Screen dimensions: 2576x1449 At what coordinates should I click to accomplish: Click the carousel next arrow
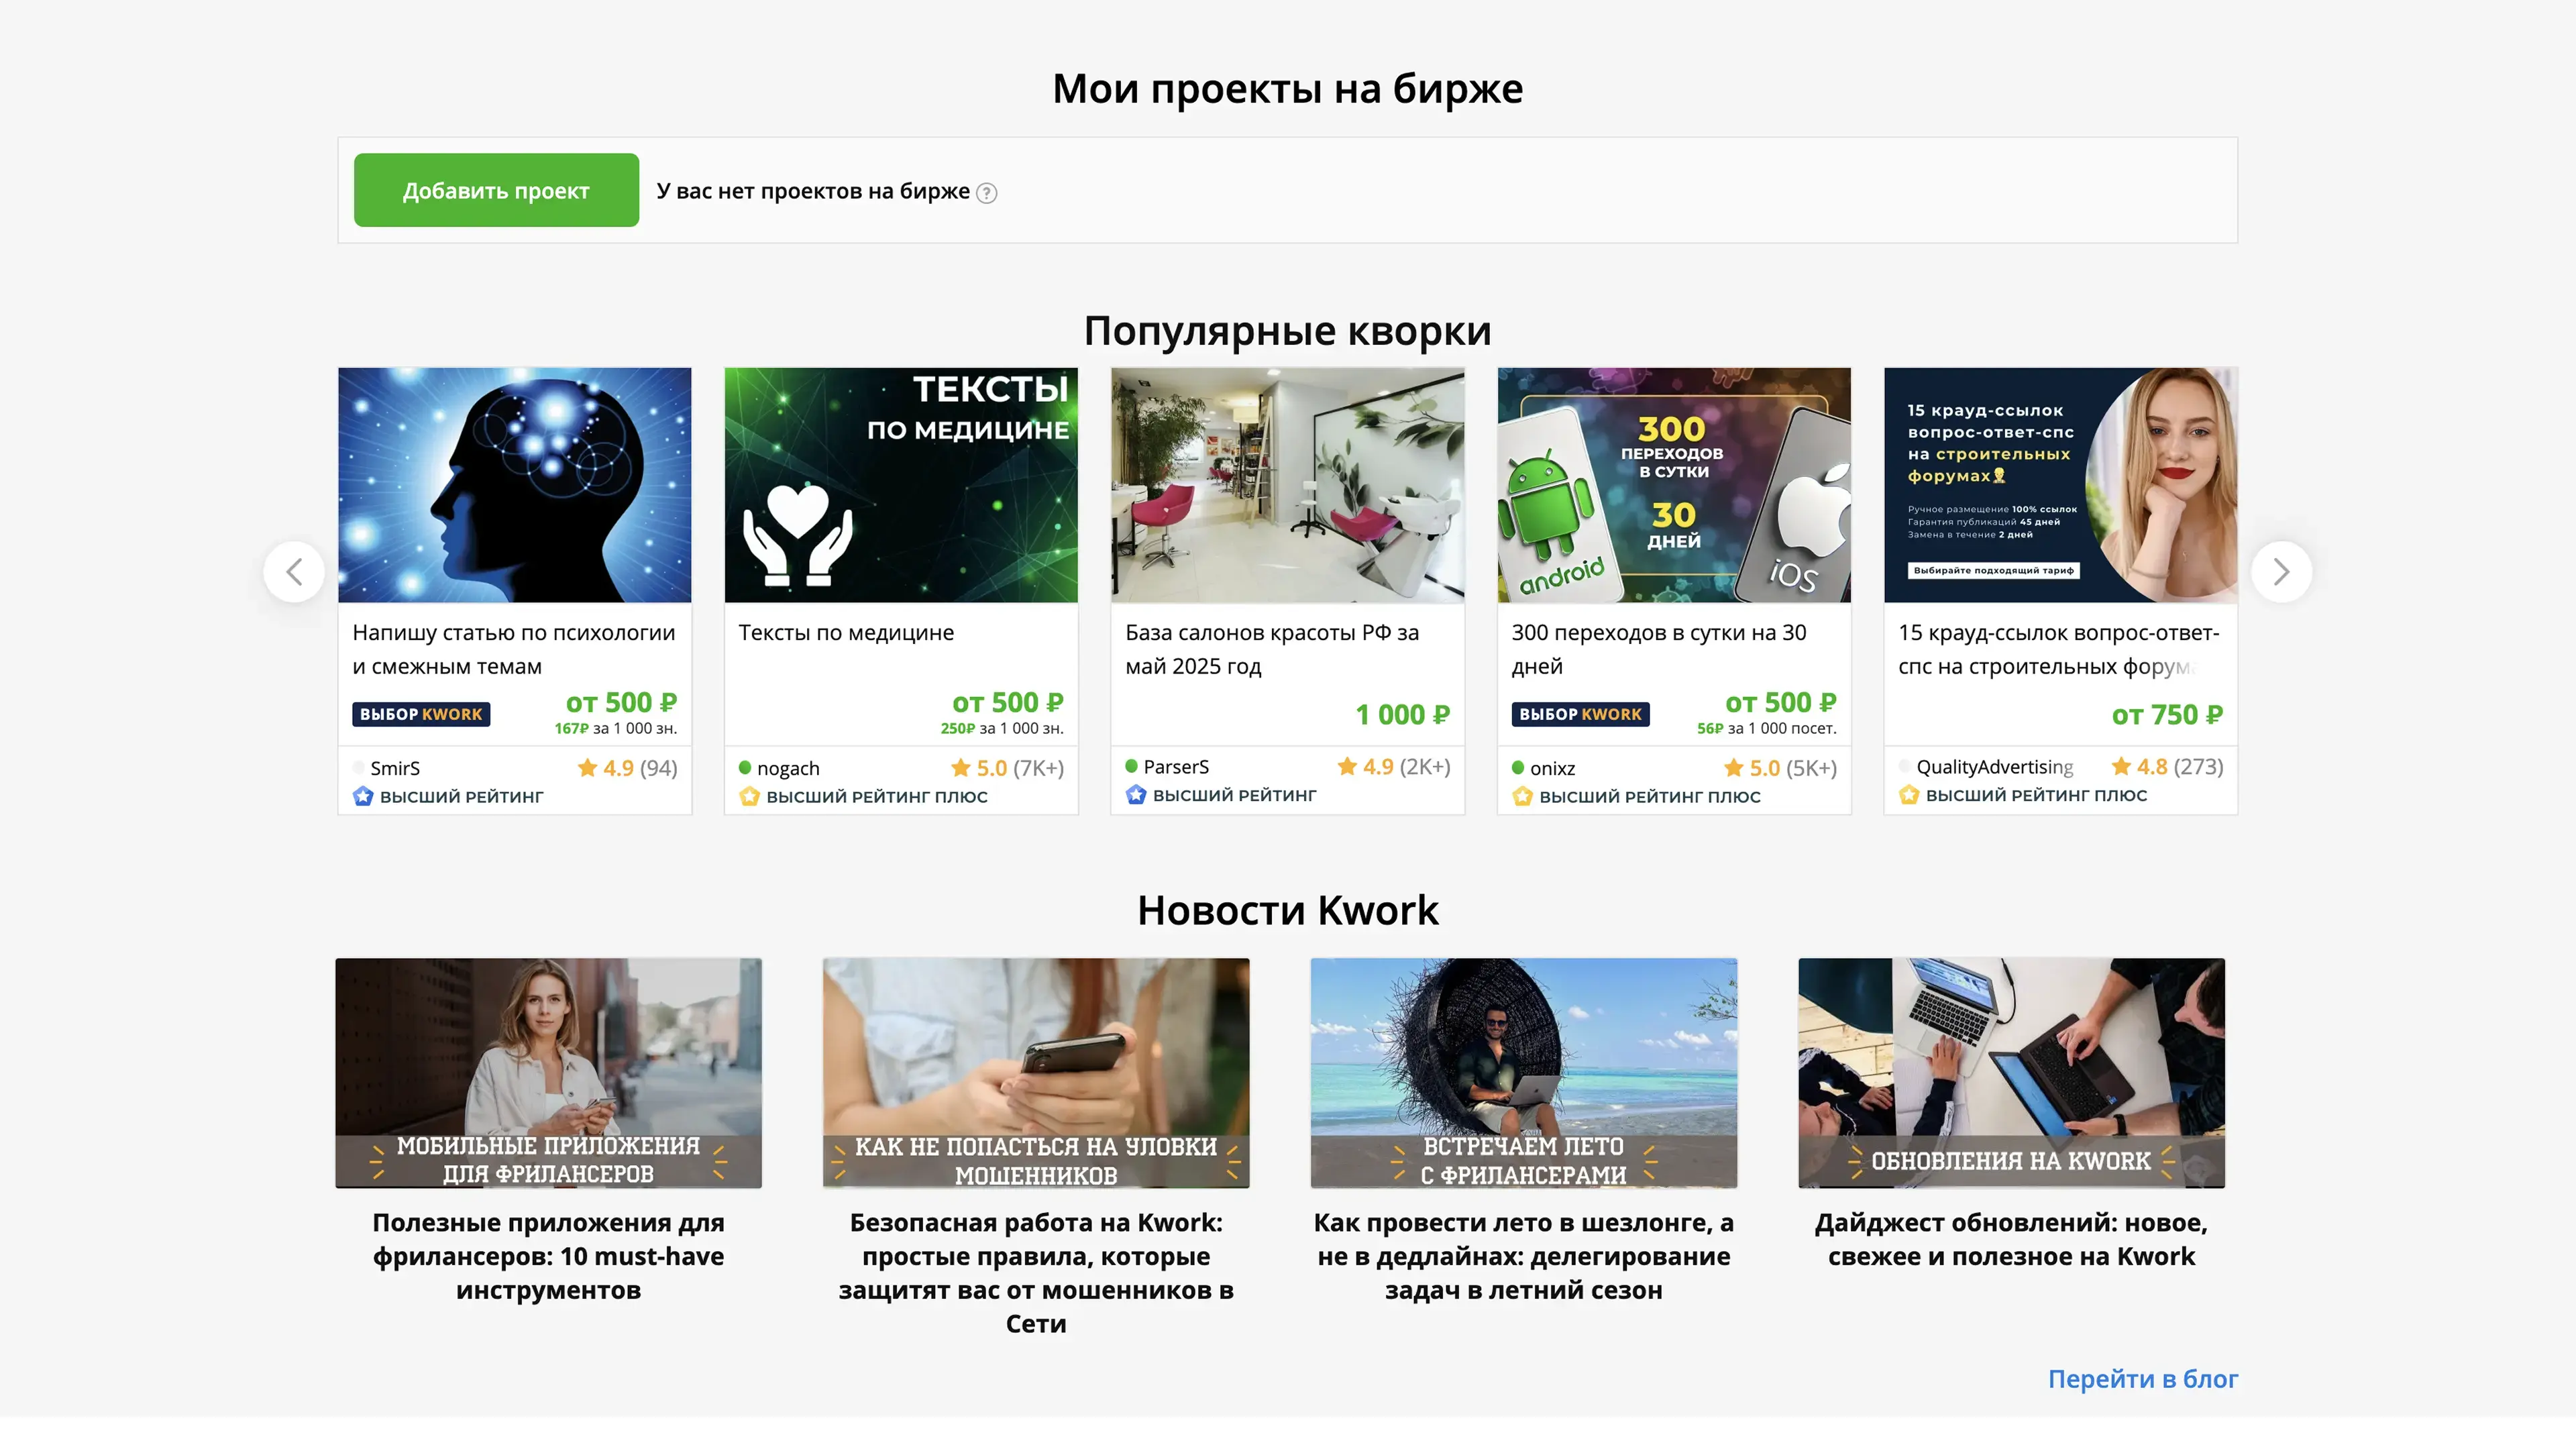click(2280, 572)
